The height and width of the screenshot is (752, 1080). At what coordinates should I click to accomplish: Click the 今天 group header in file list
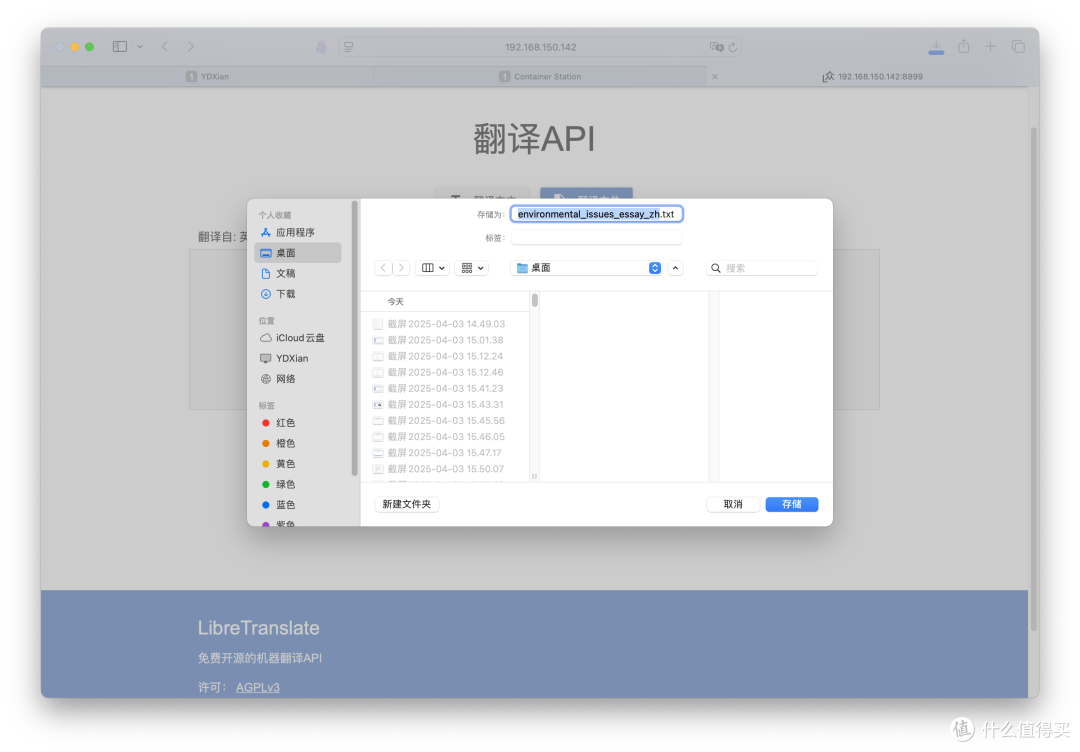[x=395, y=302]
